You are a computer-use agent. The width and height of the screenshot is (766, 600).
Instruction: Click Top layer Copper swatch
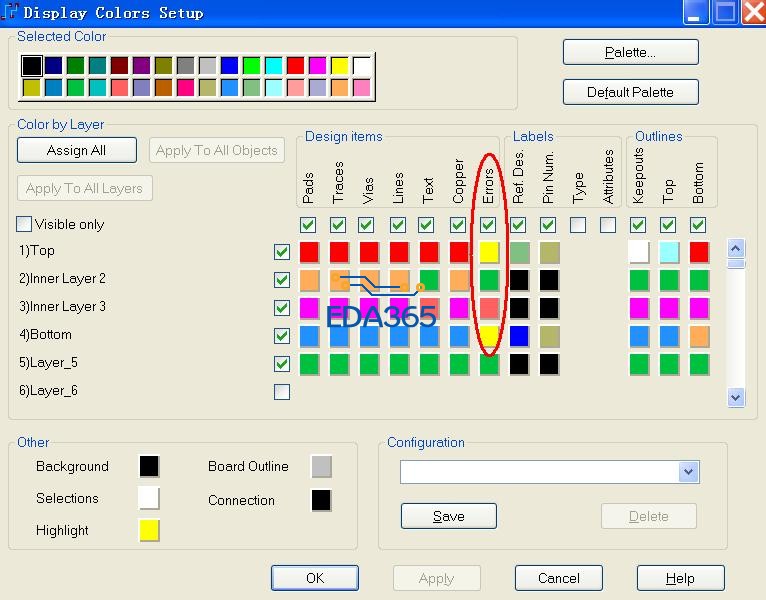459,253
